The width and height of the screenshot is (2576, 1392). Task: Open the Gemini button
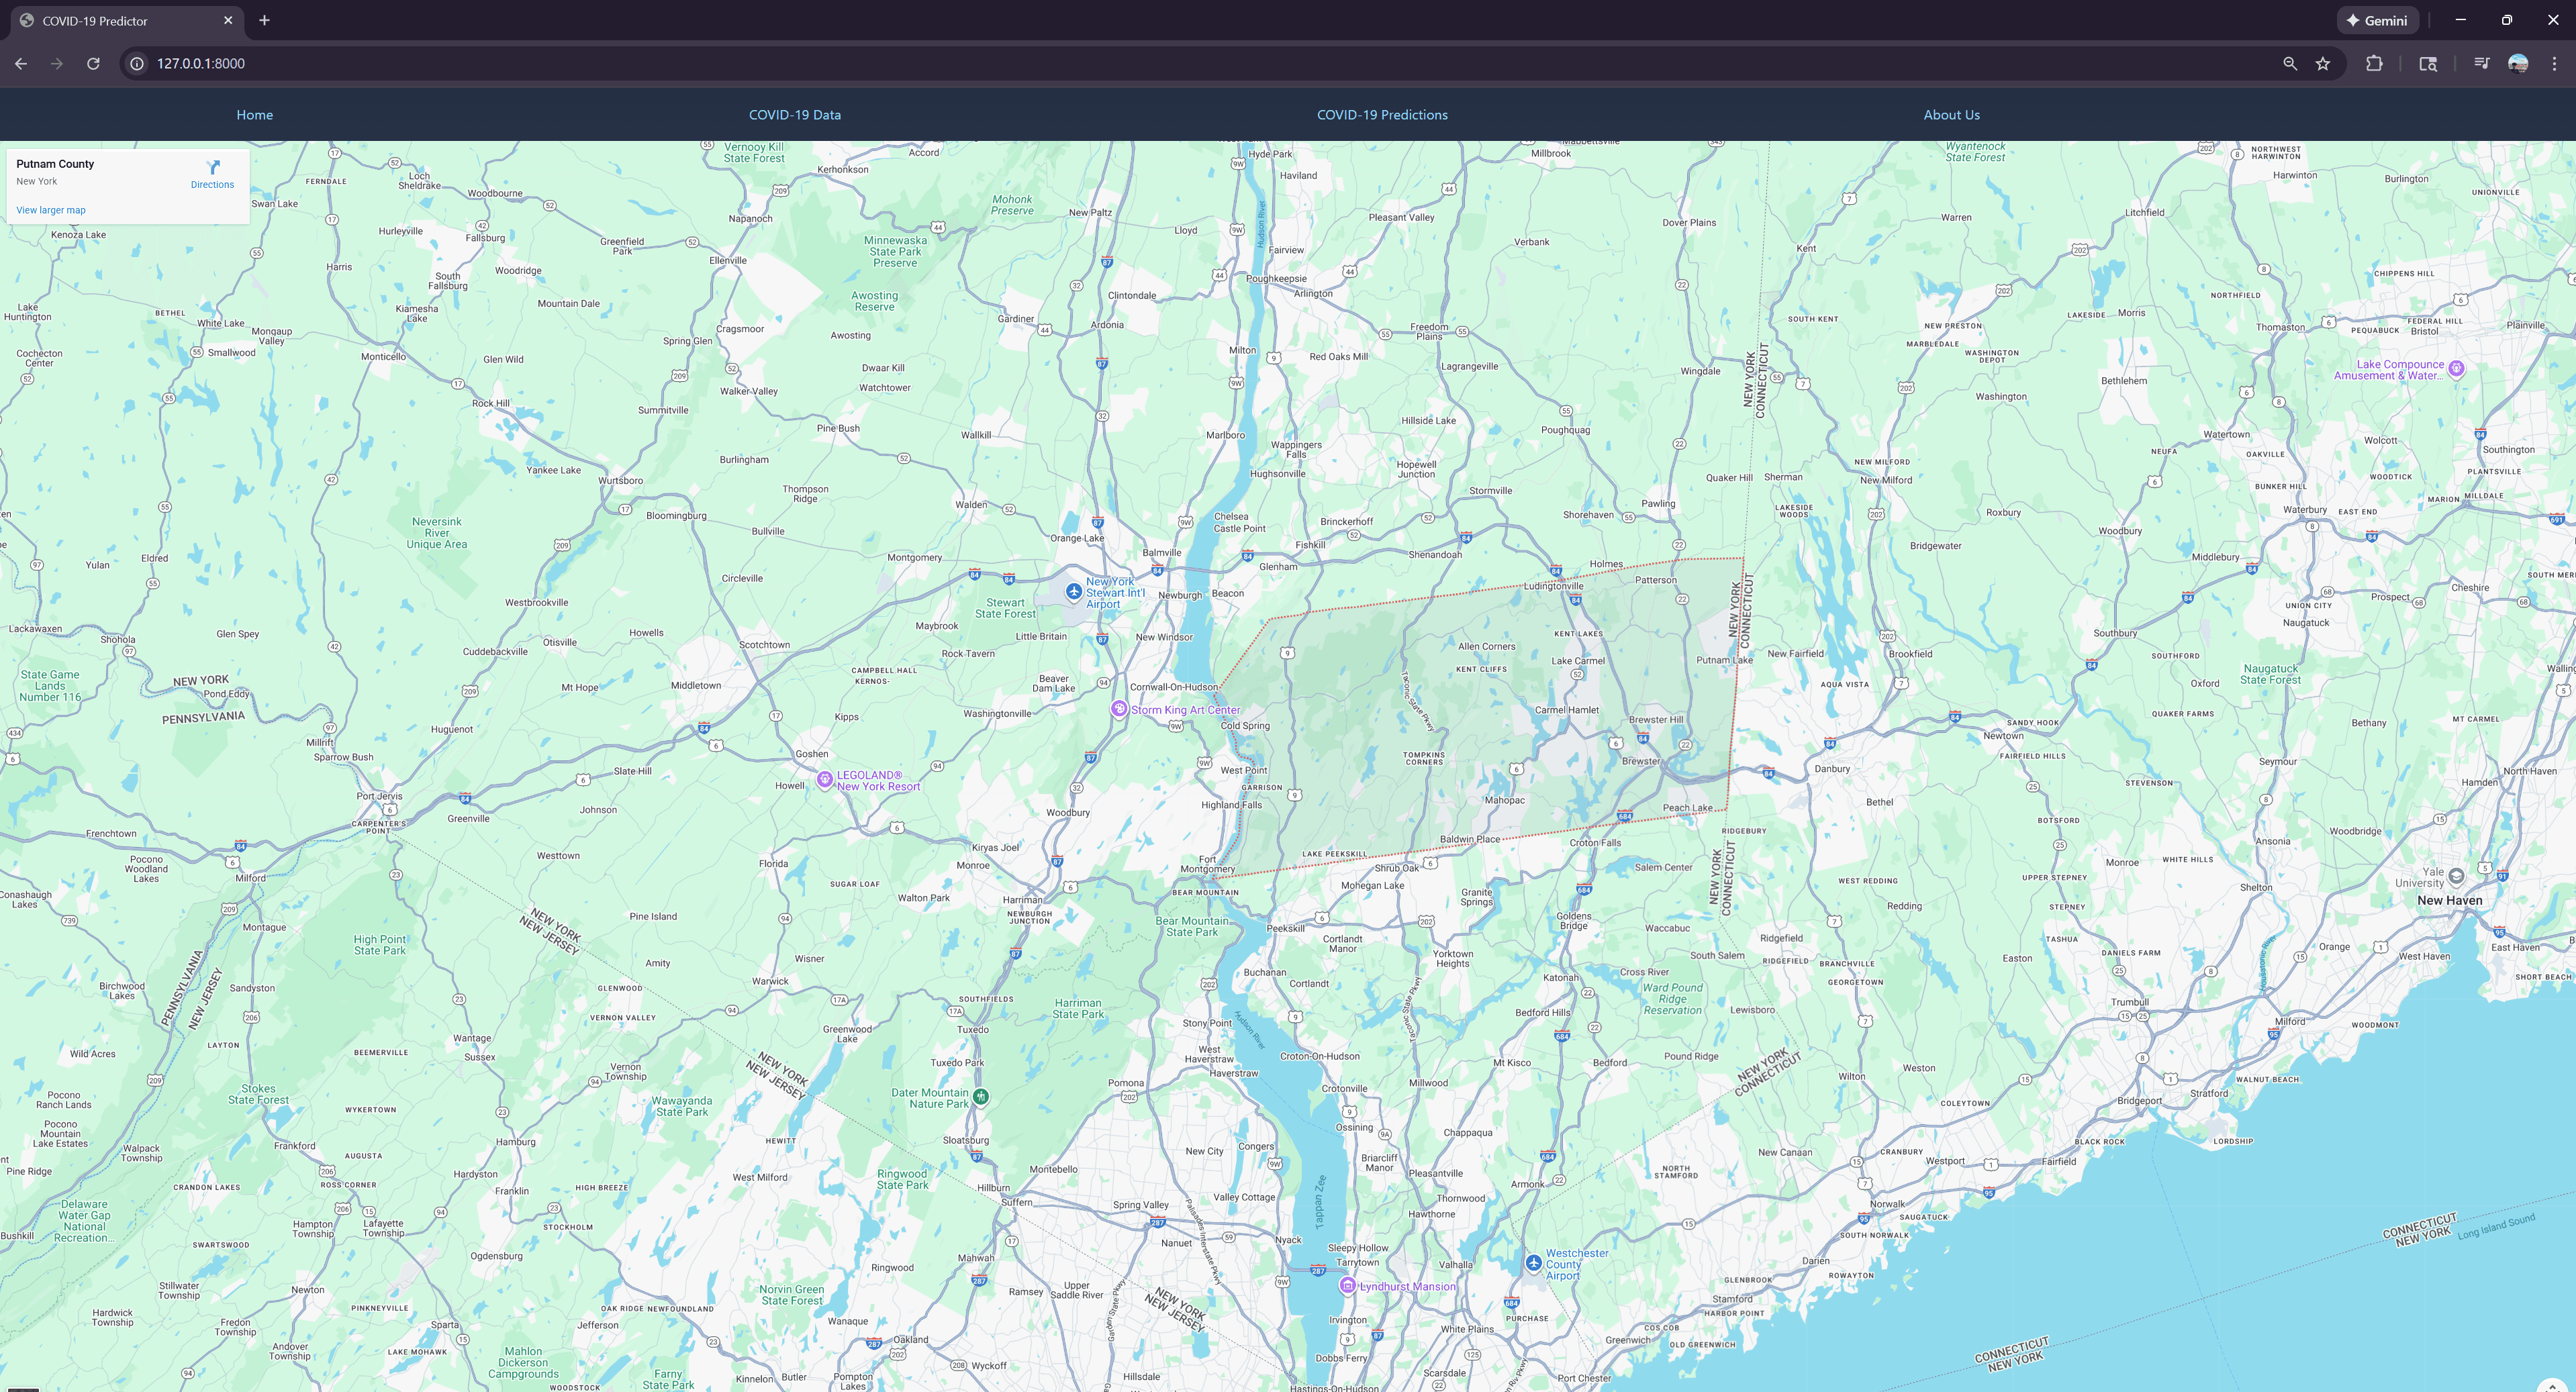click(x=2377, y=20)
